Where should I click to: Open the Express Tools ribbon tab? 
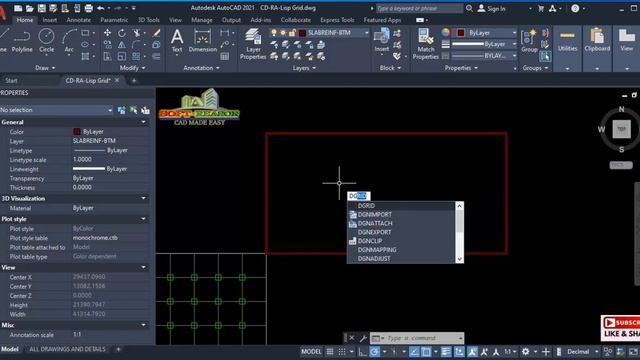click(337, 20)
